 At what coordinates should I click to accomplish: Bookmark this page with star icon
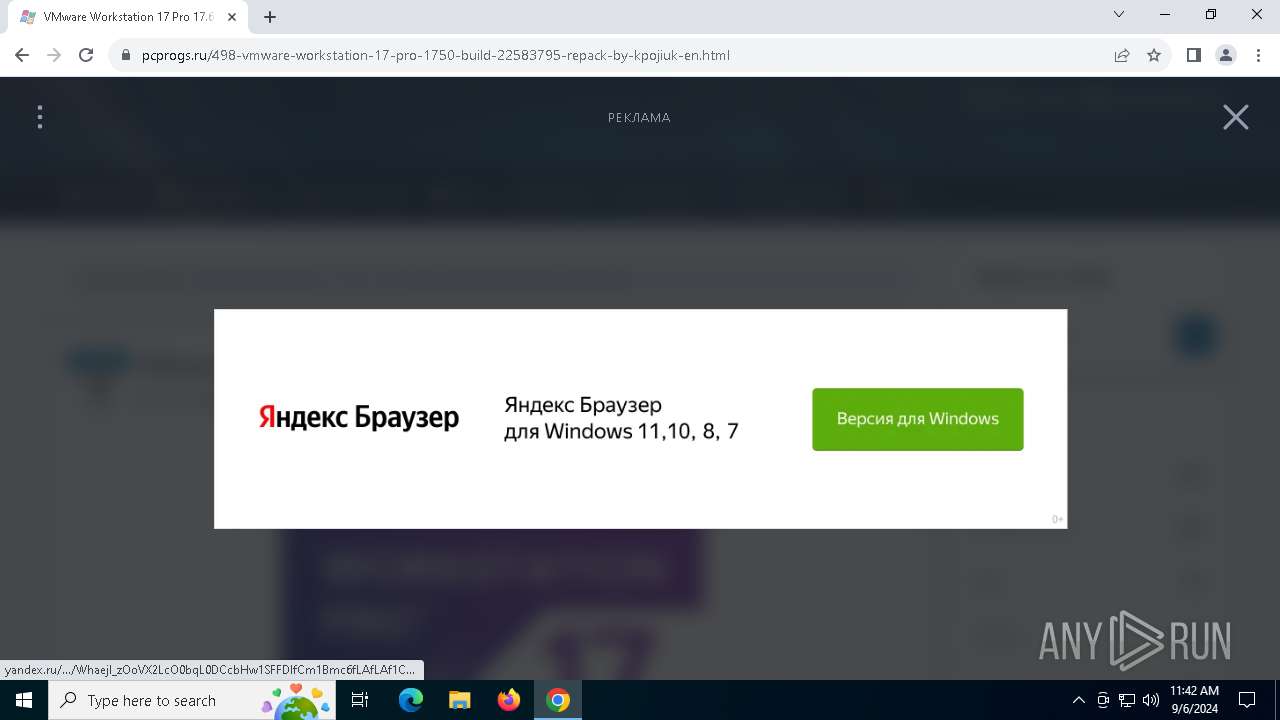click(x=1154, y=55)
